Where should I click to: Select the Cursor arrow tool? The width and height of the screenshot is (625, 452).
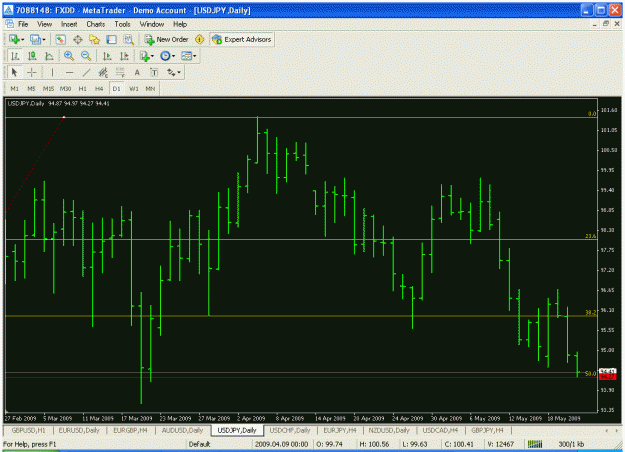point(15,73)
